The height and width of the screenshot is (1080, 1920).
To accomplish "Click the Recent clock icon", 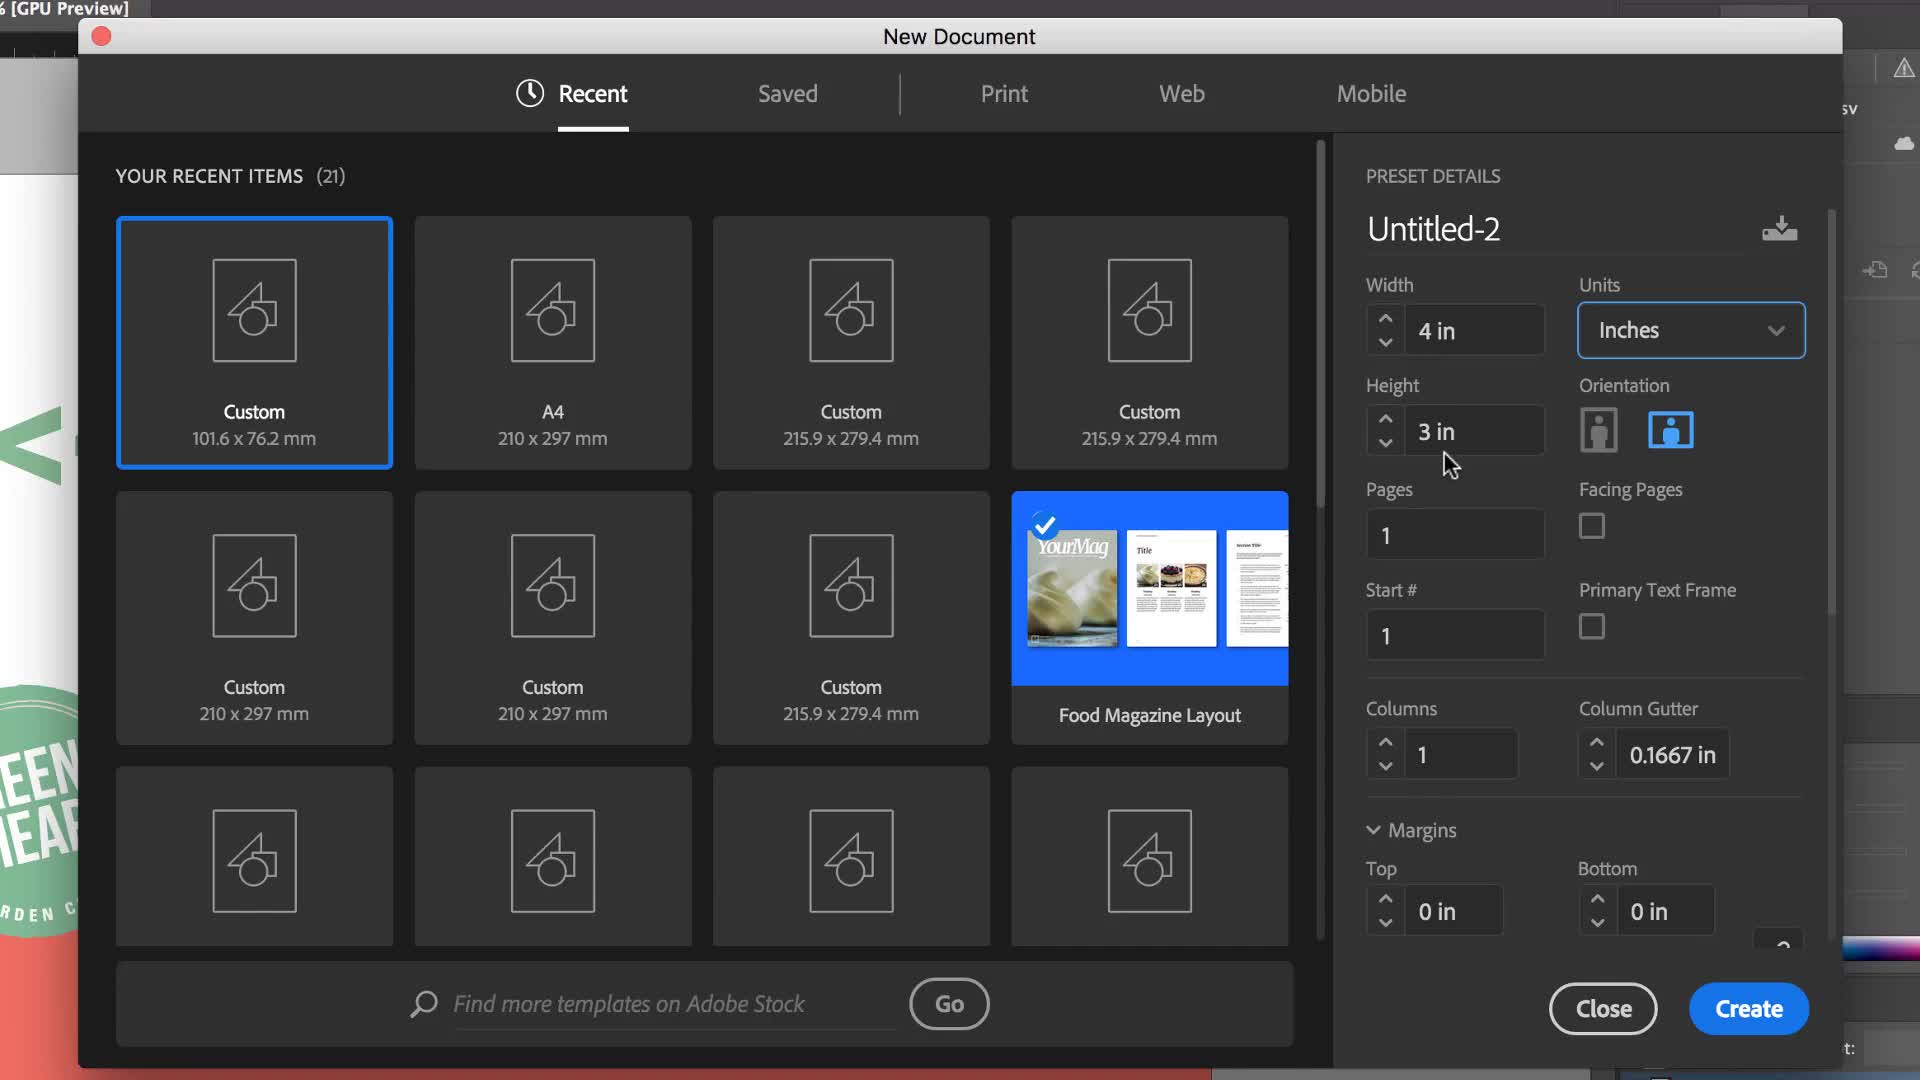I will (530, 94).
